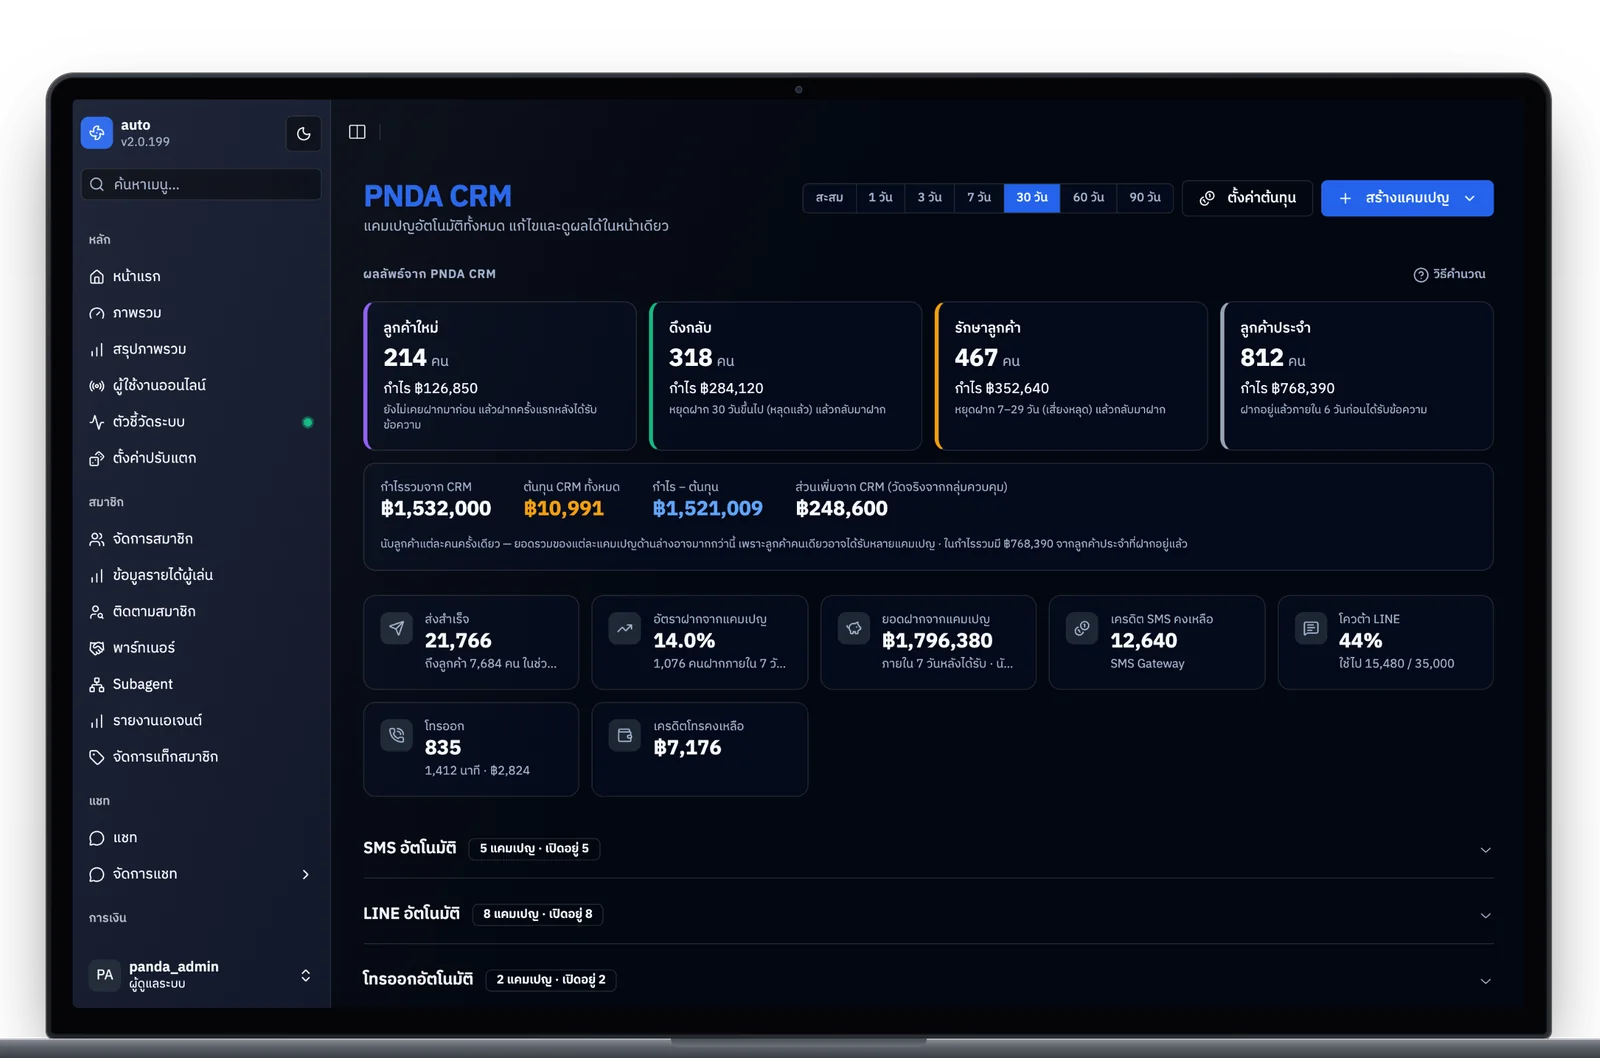The width and height of the screenshot is (1600, 1058).
Task: Click the phone icon on โทรออก
Action: pos(397,735)
